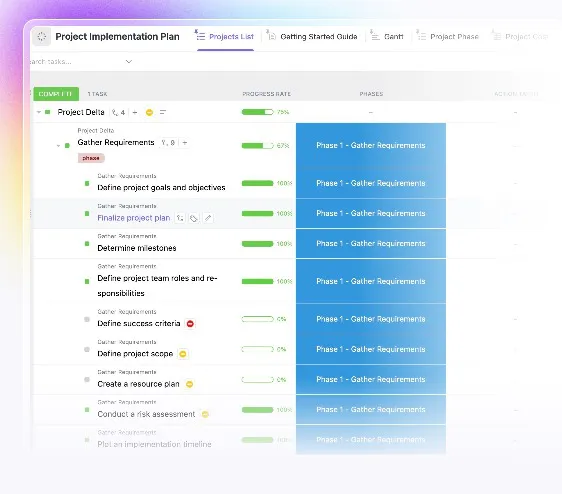Viewport: 562px width, 494px height.
Task: Add a subtask to Gather Requirements using plus
Action: (185, 143)
